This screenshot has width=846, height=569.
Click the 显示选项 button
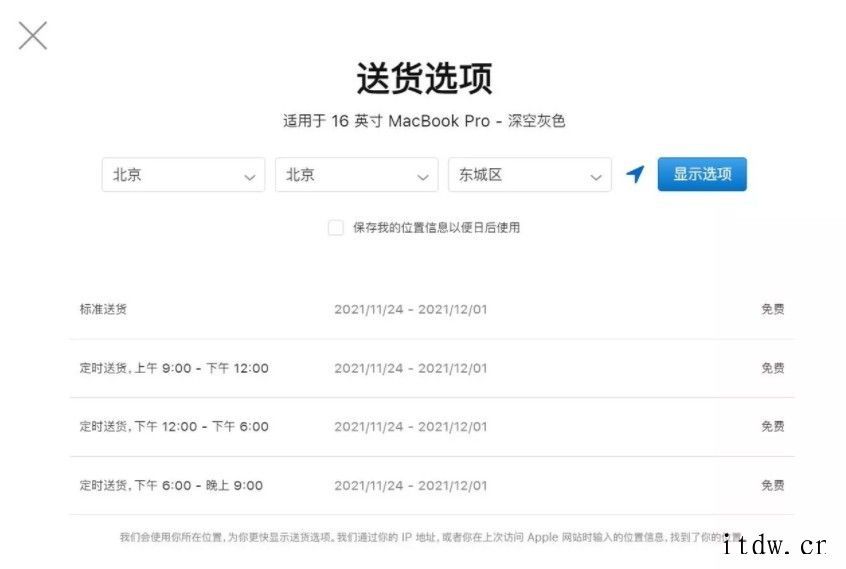(x=702, y=174)
